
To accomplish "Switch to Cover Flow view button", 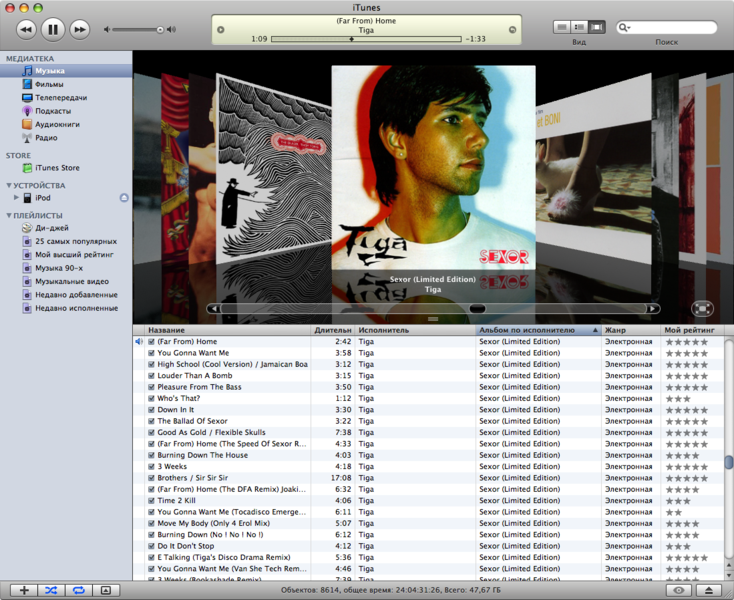I will pos(597,27).
